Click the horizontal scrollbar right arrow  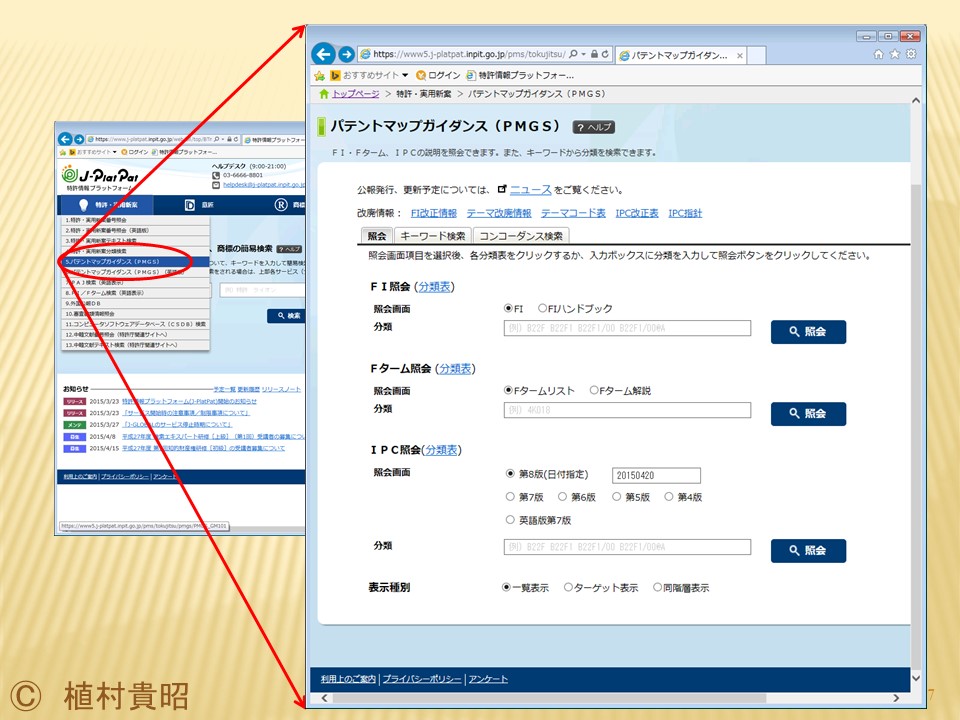896,698
